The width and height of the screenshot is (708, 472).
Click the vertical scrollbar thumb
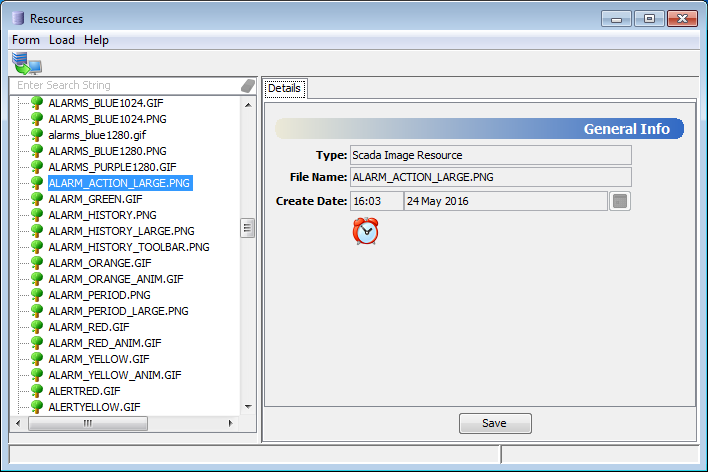(247, 228)
